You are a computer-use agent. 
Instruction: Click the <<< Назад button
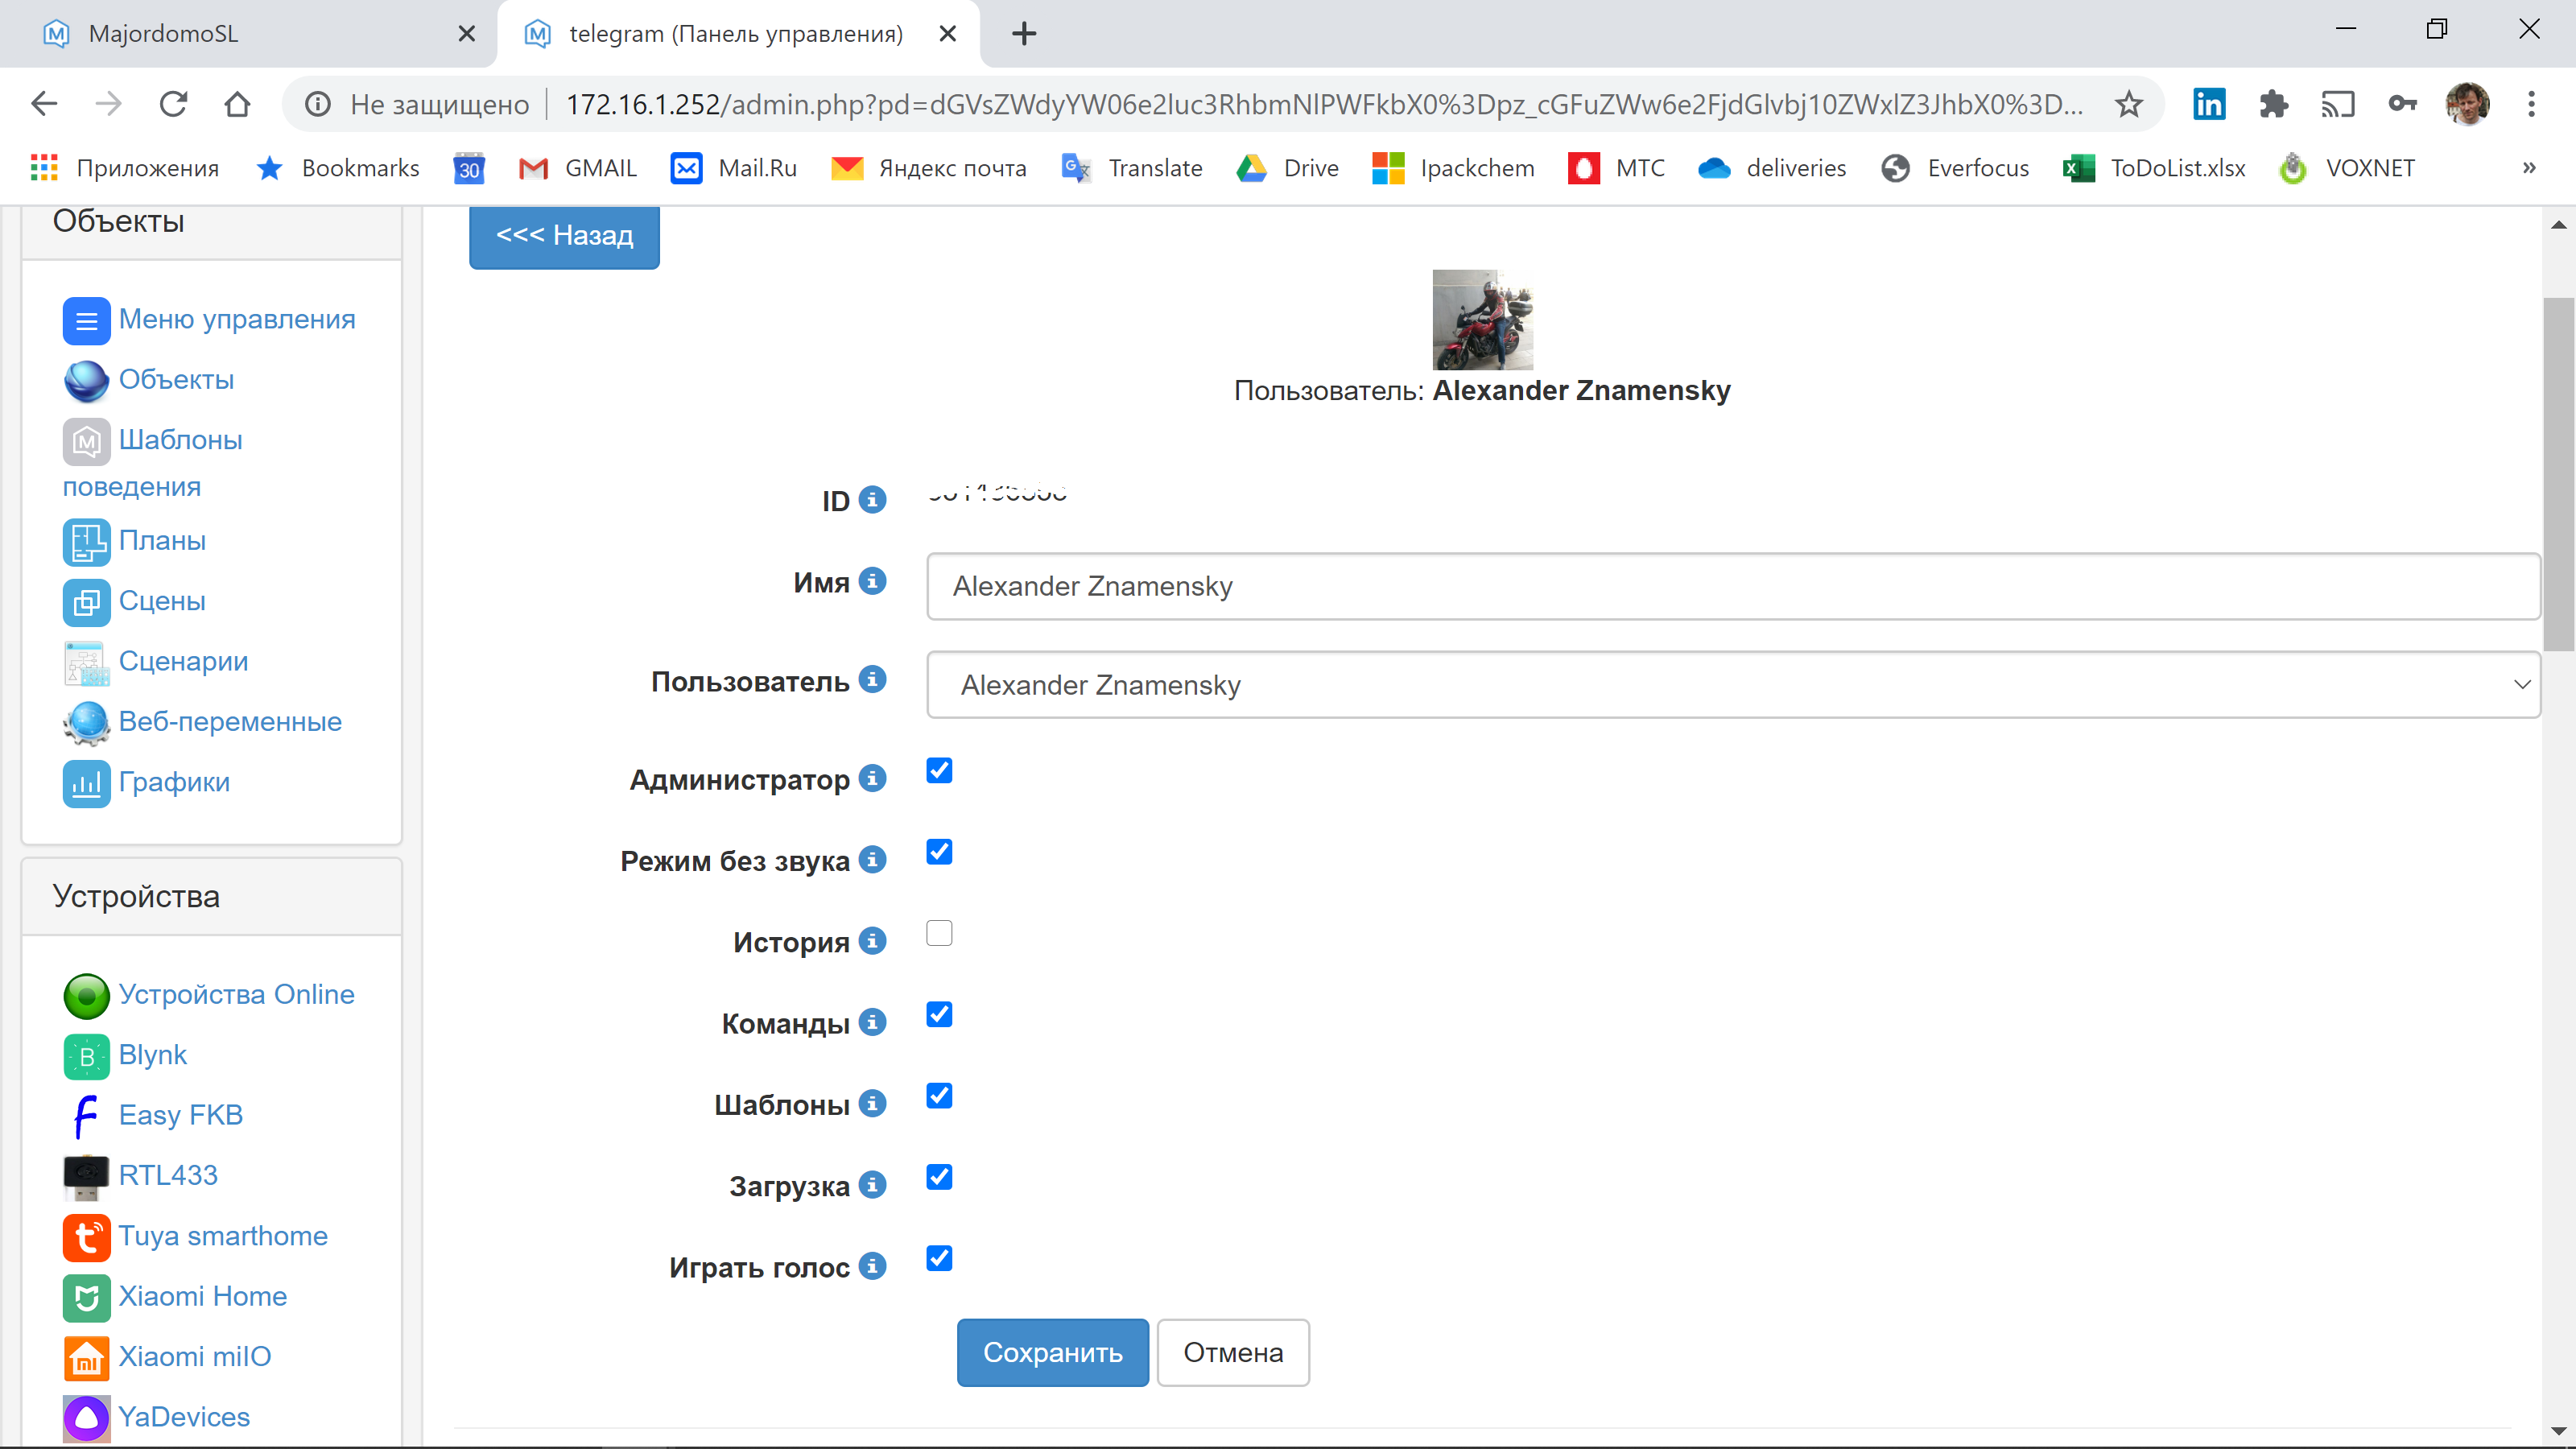pyautogui.click(x=563, y=236)
